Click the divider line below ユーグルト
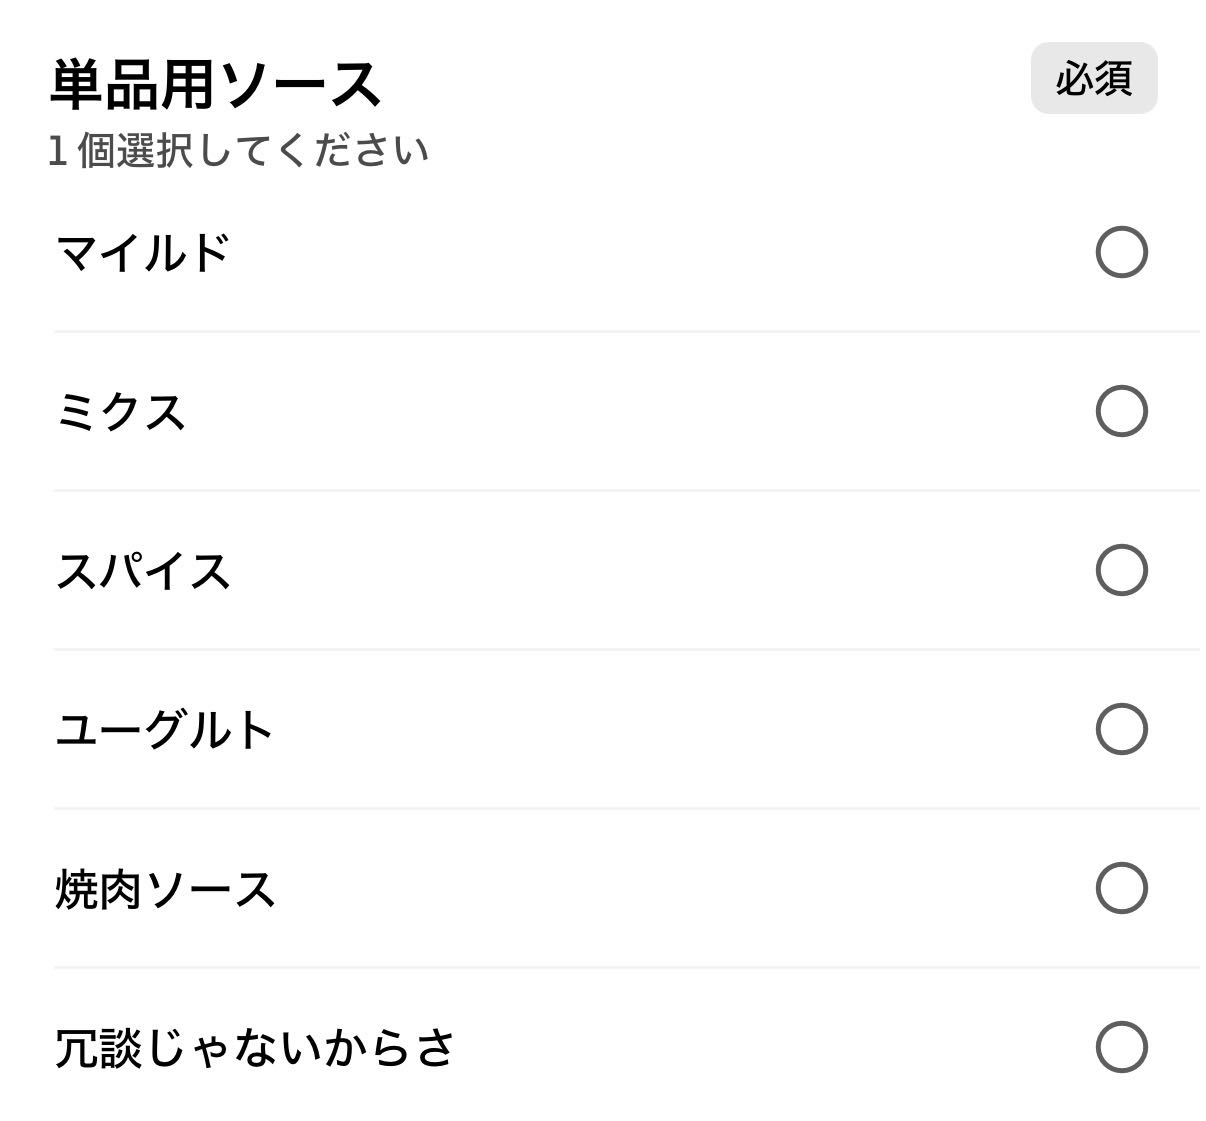Image resolution: width=1206 pixels, height=1121 pixels. [626, 808]
